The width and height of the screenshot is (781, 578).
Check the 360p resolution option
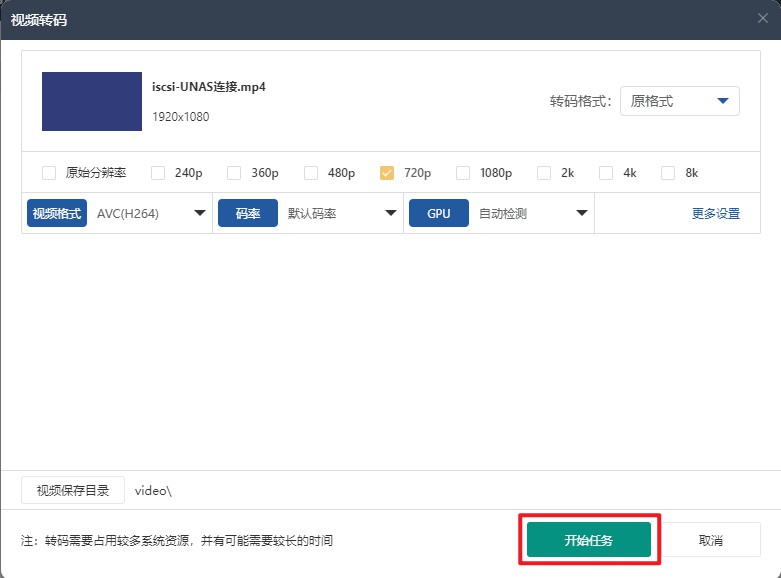click(234, 173)
